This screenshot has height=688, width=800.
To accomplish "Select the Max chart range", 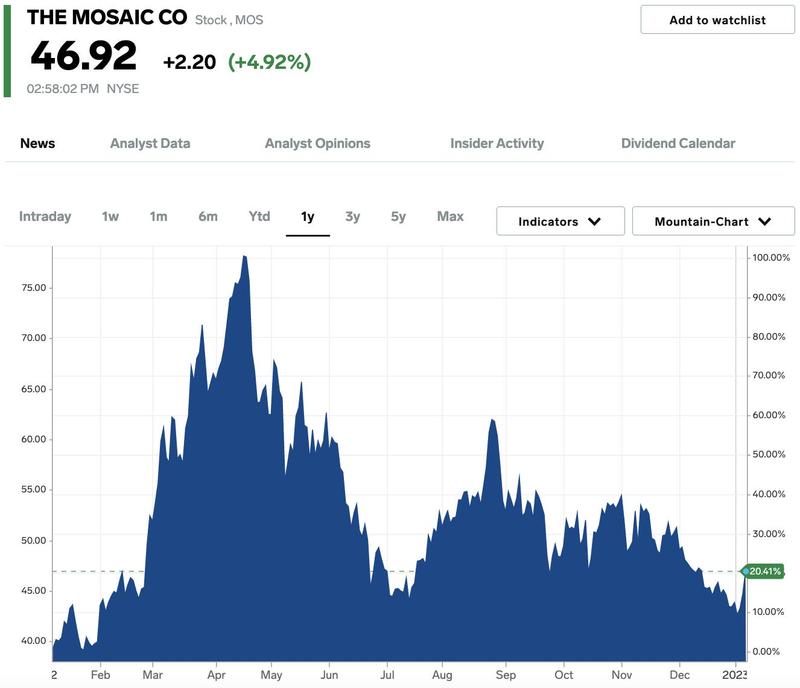I will coord(450,216).
